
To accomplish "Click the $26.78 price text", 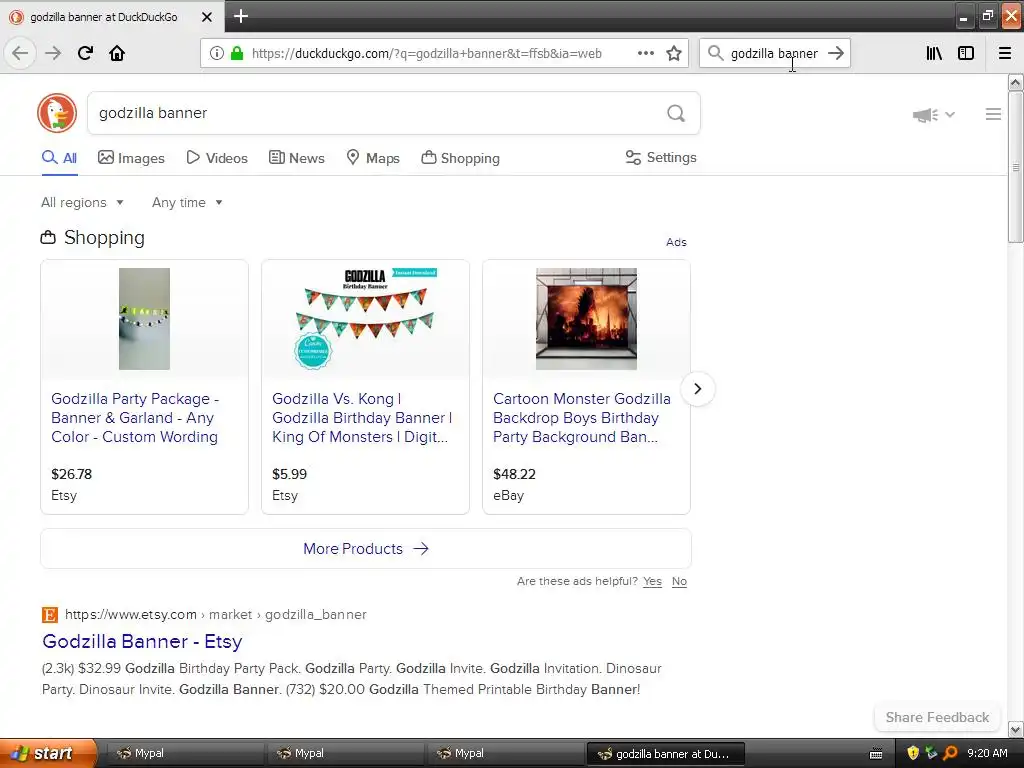I will (x=72, y=474).
